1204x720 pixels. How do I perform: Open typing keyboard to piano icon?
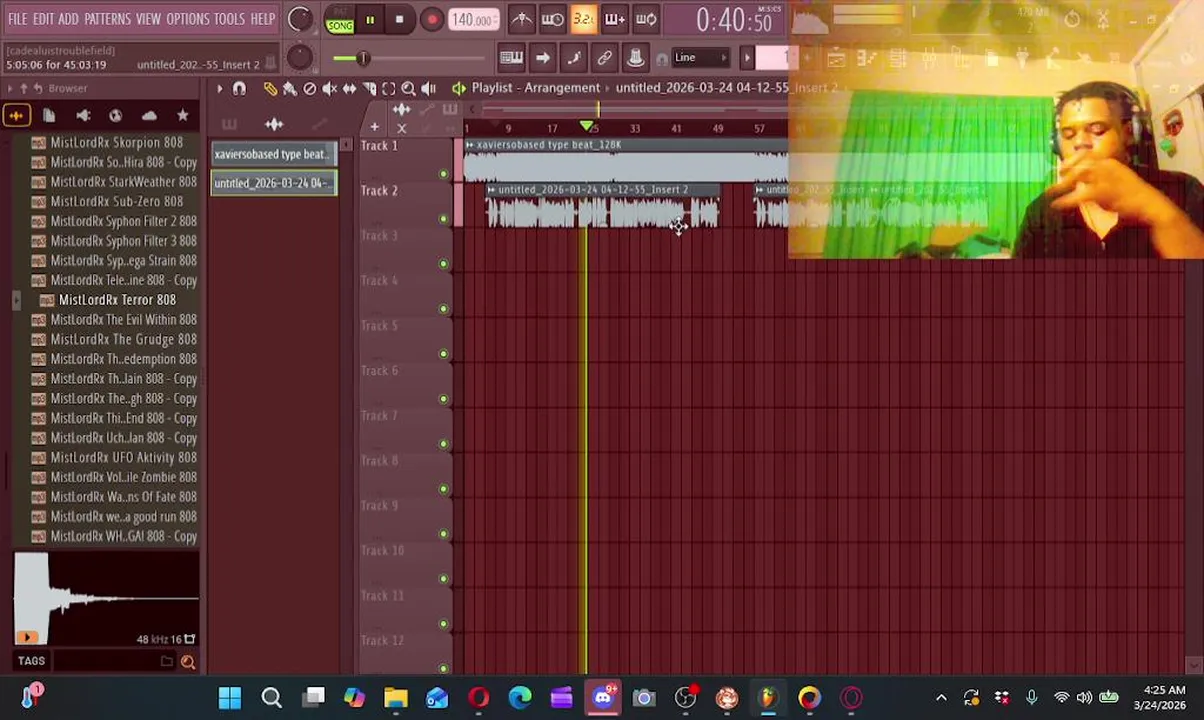(511, 58)
